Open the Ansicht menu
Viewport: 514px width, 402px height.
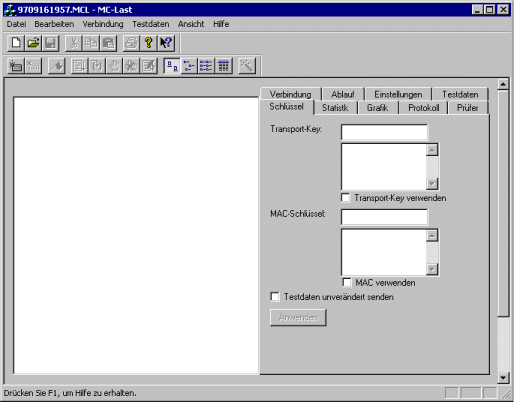coord(191,24)
